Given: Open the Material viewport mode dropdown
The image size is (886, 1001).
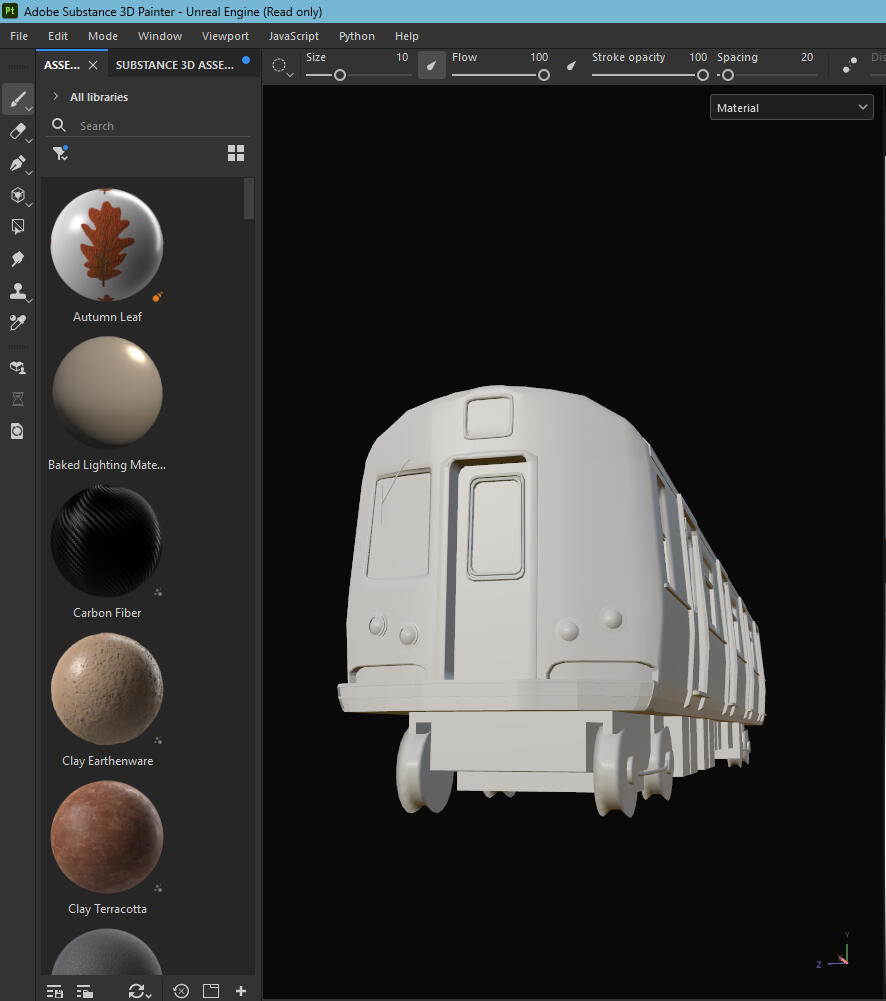Looking at the screenshot, I should click(792, 108).
